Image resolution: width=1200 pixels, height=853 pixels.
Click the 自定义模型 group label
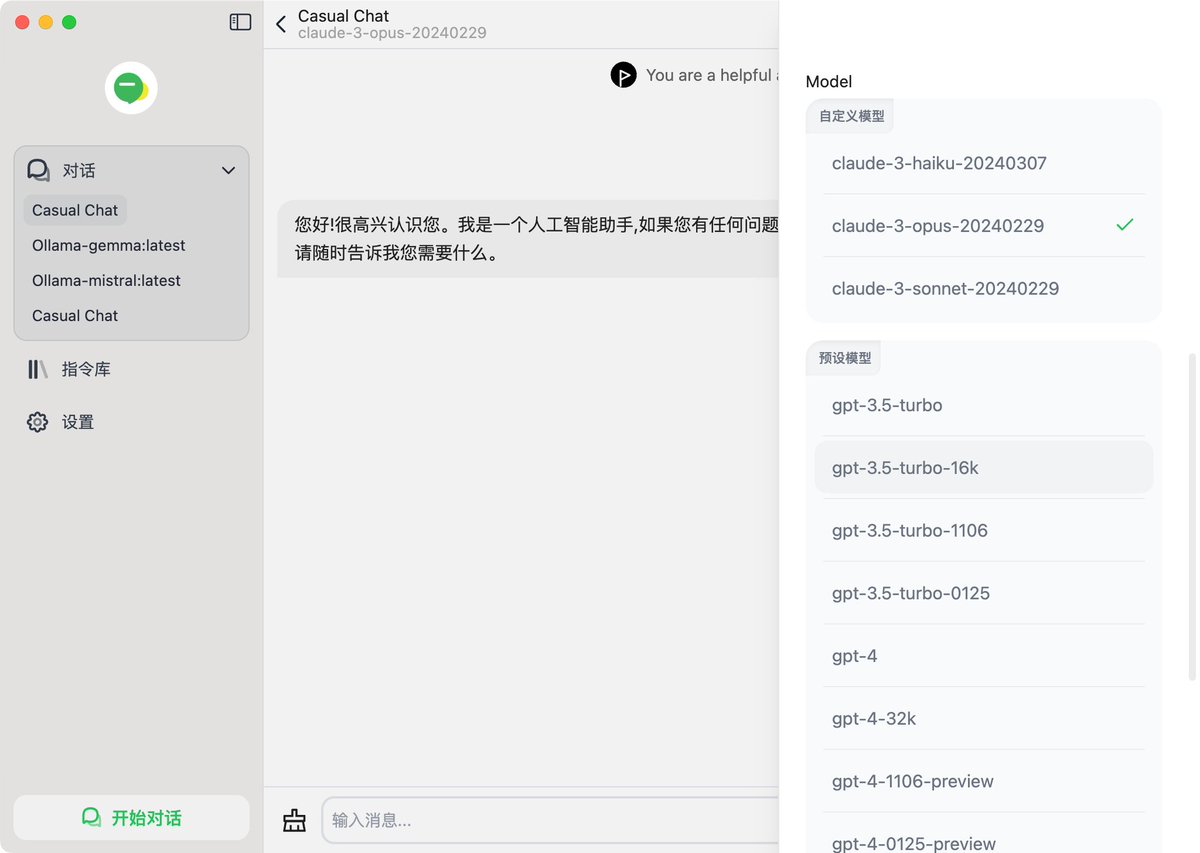[852, 116]
